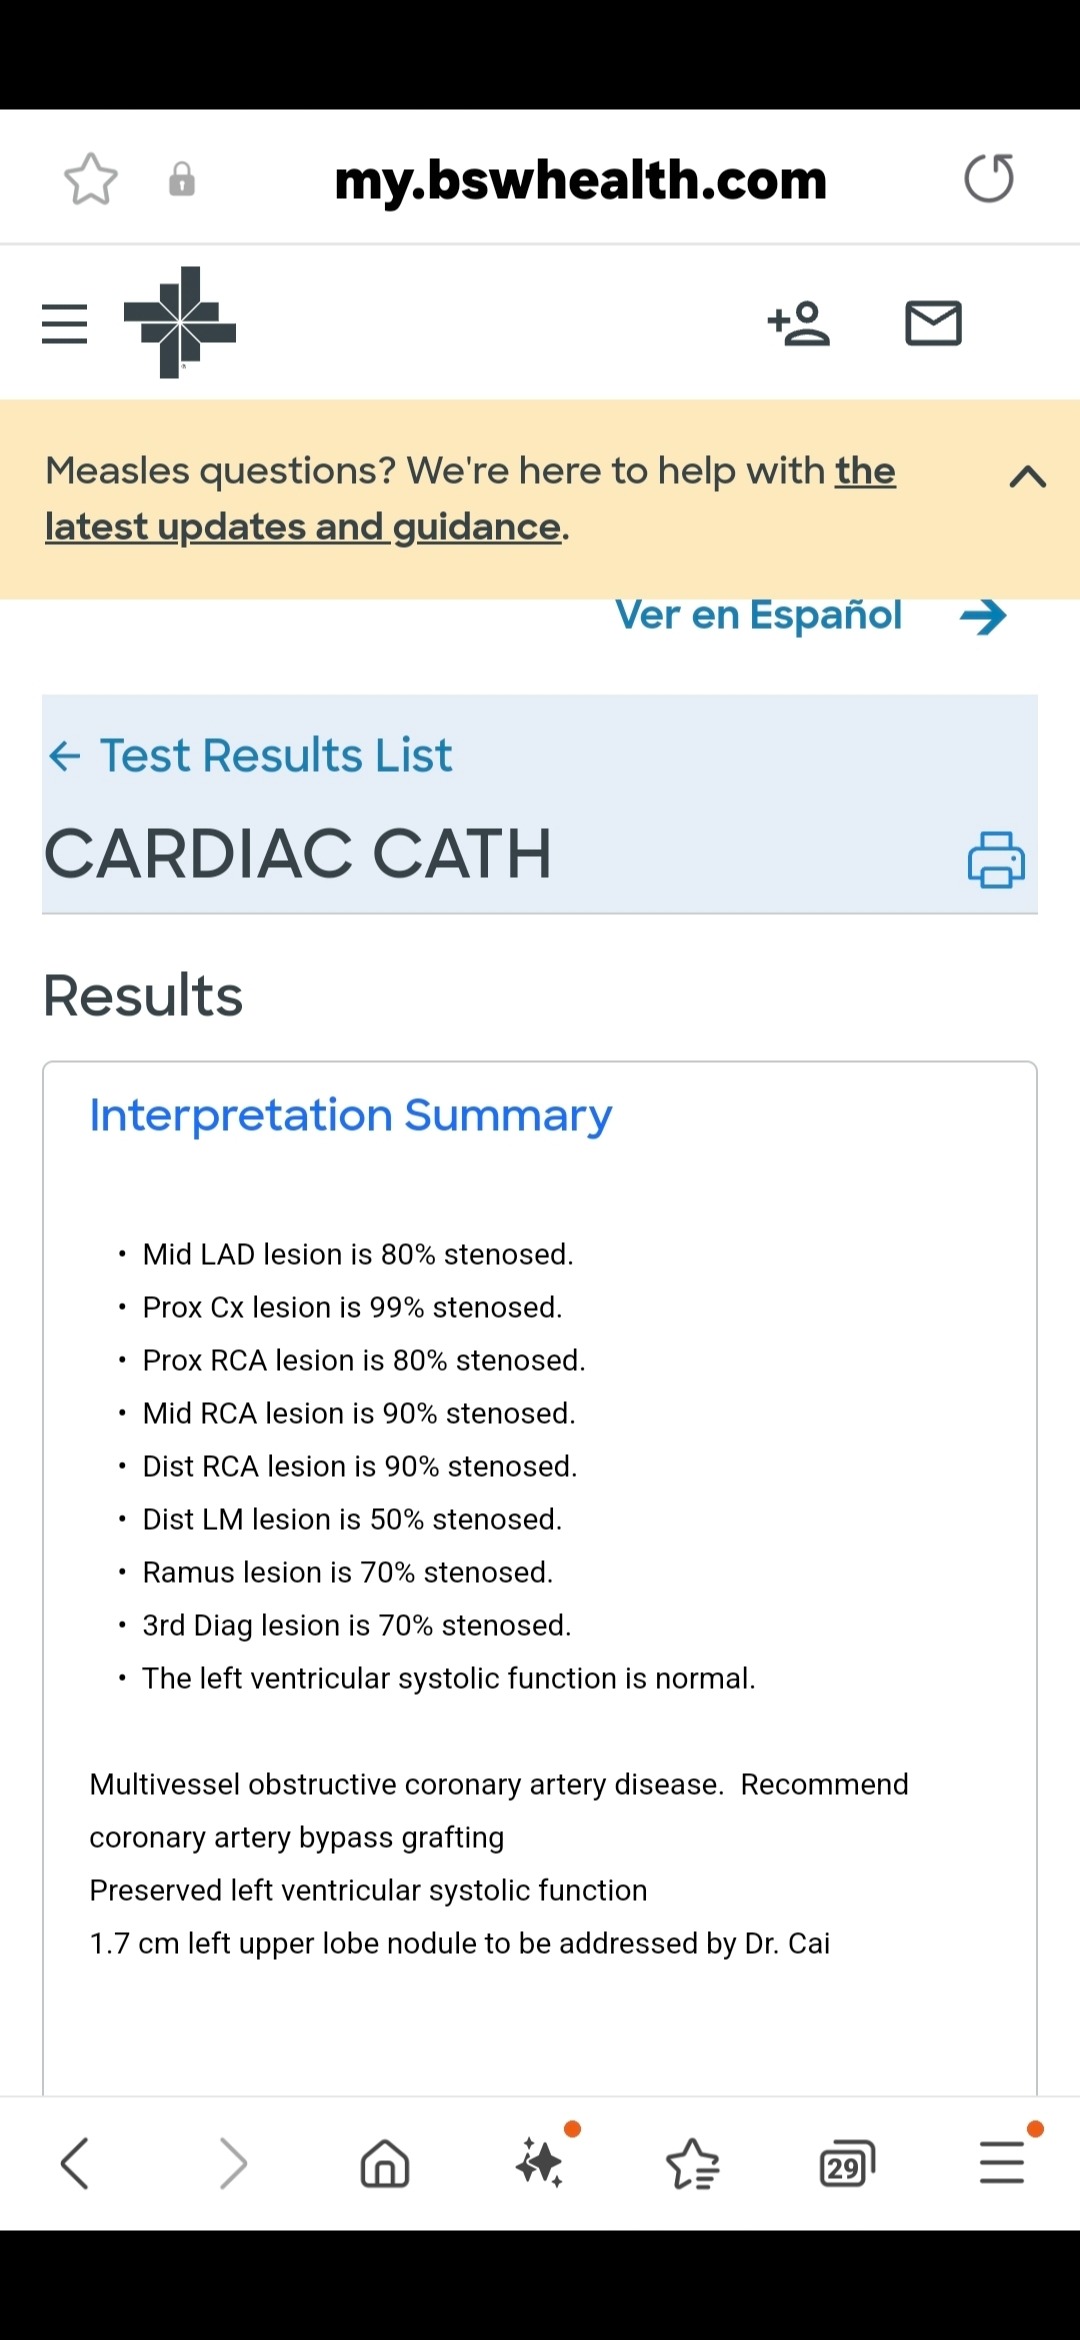Go back using browser back arrow
The height and width of the screenshot is (2340, 1080).
[x=75, y=2164]
